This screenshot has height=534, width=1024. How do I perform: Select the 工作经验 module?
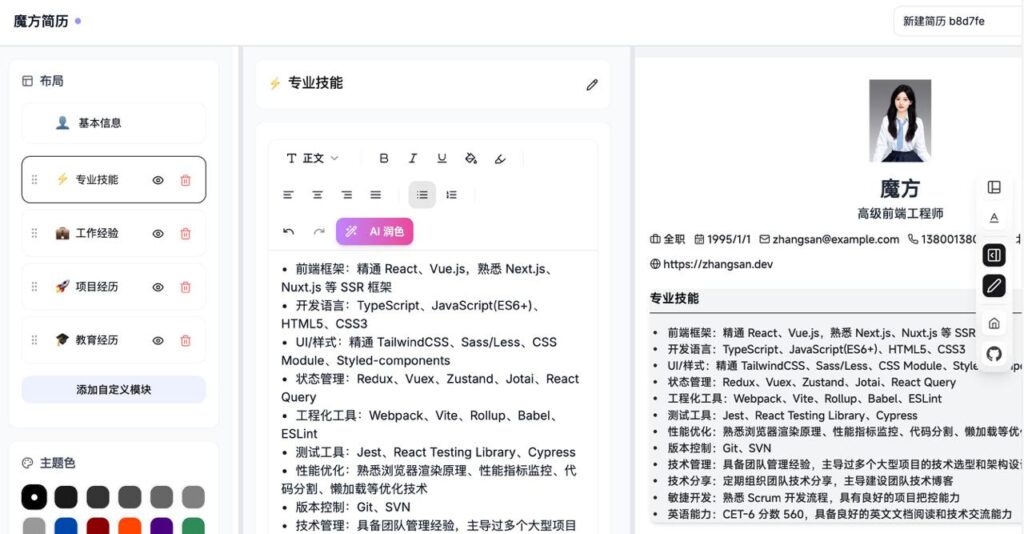(x=114, y=233)
